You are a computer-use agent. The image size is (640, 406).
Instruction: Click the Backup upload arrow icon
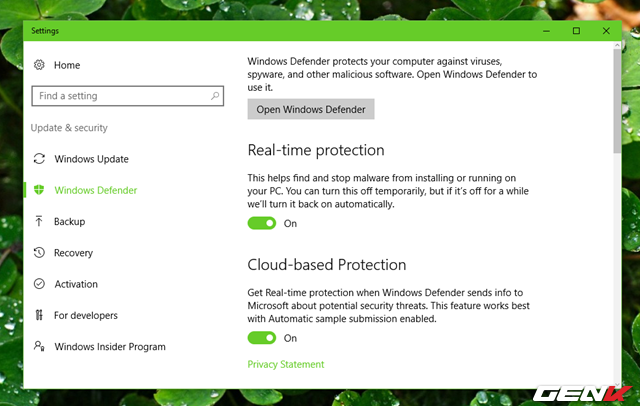click(39, 221)
